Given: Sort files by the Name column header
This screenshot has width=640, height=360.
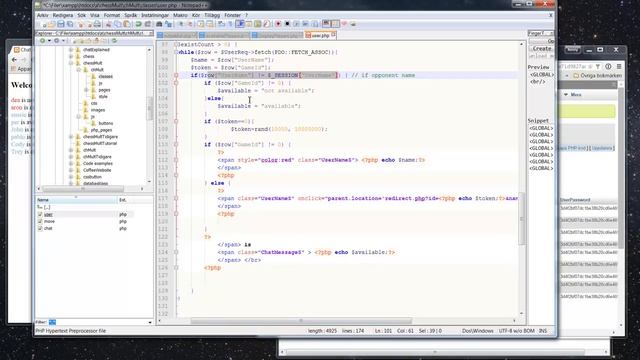Looking at the screenshot, I should pos(76,200).
